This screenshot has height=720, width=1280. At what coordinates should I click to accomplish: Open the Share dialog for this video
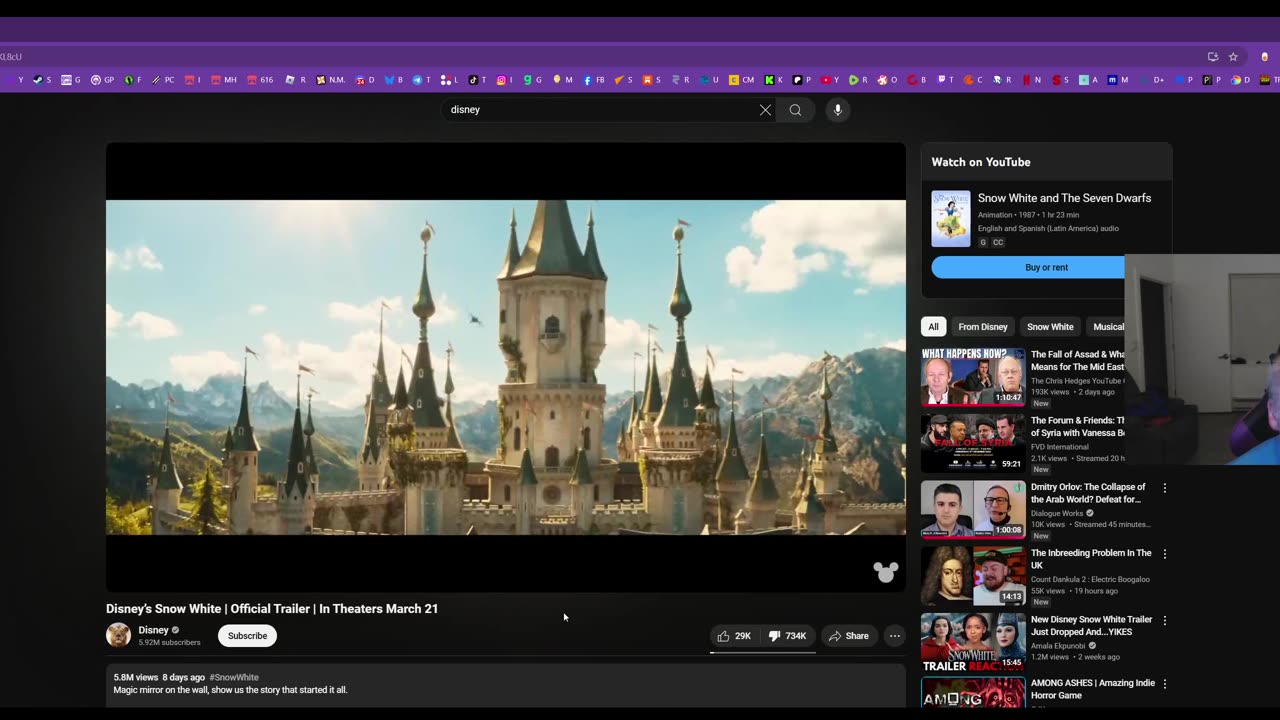point(848,636)
